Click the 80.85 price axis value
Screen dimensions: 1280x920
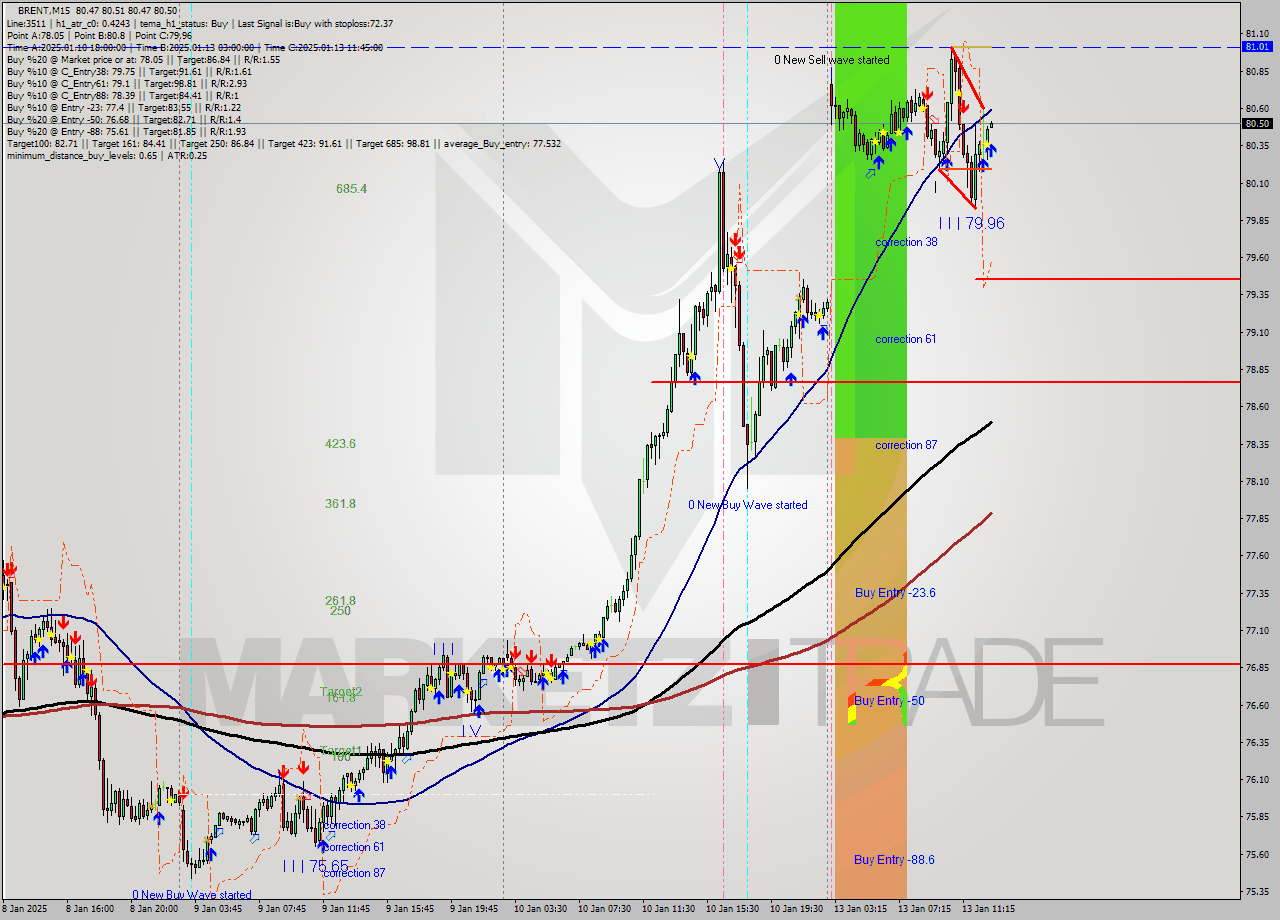click(x=1257, y=71)
